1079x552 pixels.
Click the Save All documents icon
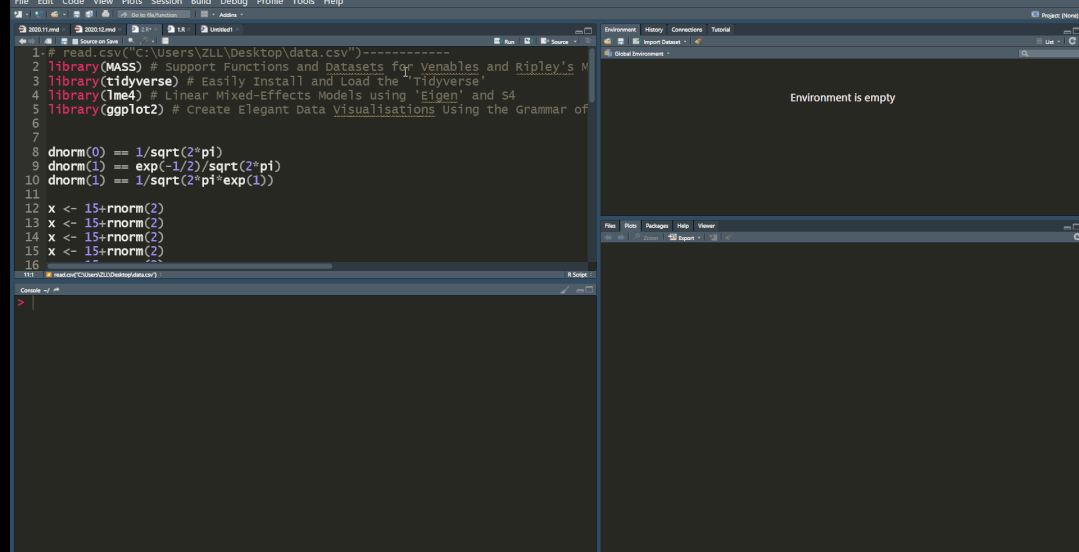[89, 14]
